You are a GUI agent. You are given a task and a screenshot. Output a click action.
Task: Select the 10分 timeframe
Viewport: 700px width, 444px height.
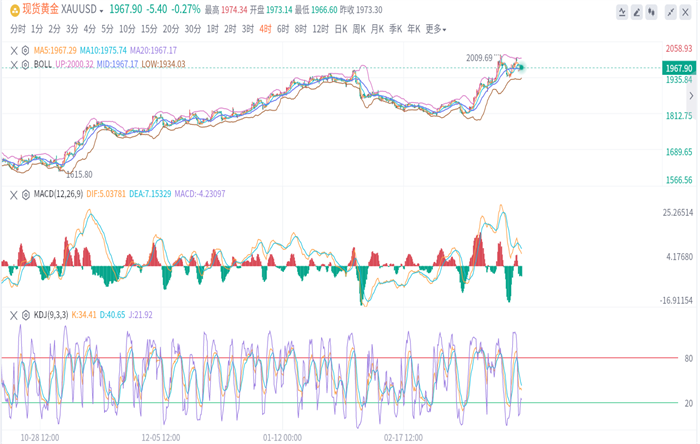click(x=127, y=29)
